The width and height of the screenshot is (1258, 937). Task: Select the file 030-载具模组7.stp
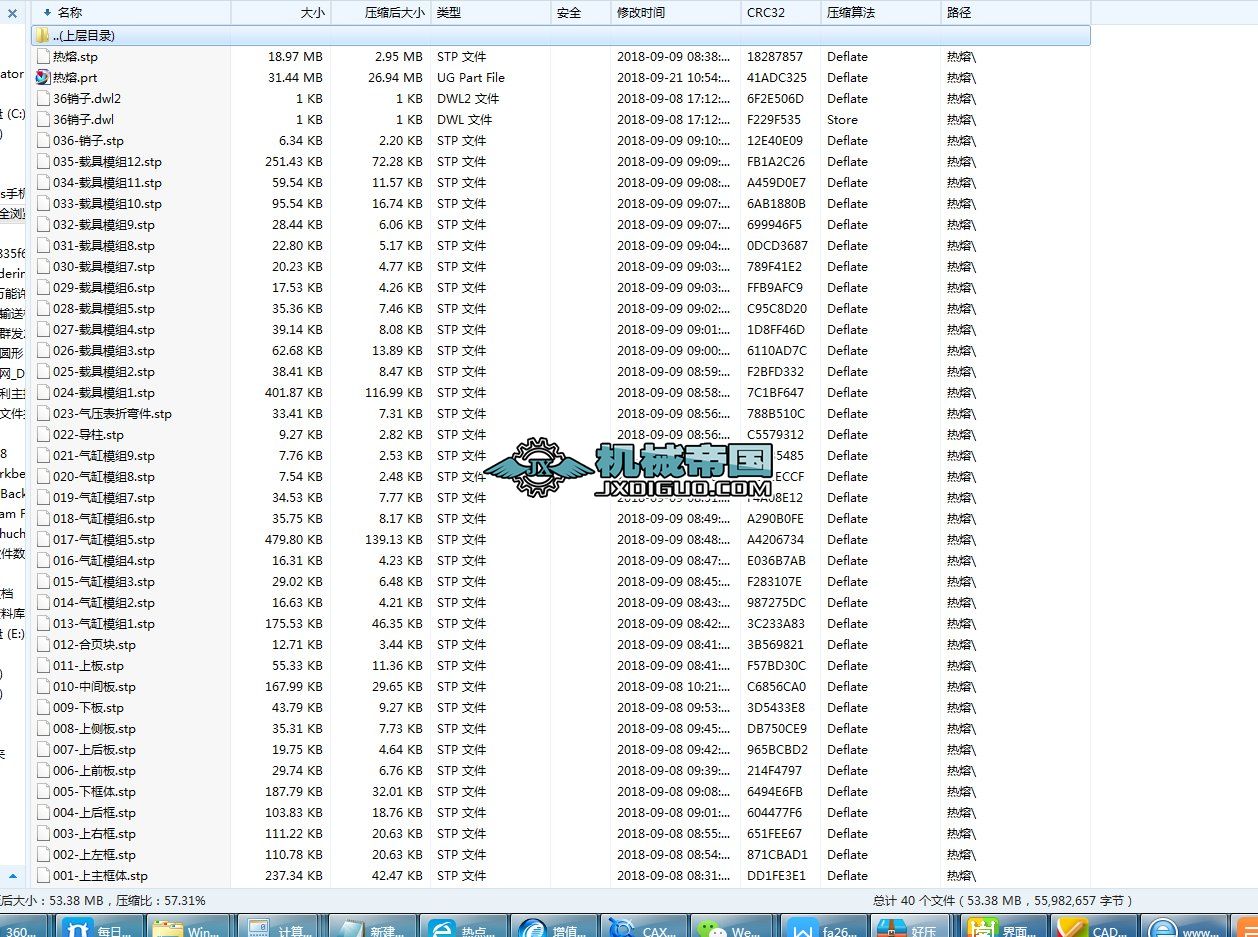104,266
